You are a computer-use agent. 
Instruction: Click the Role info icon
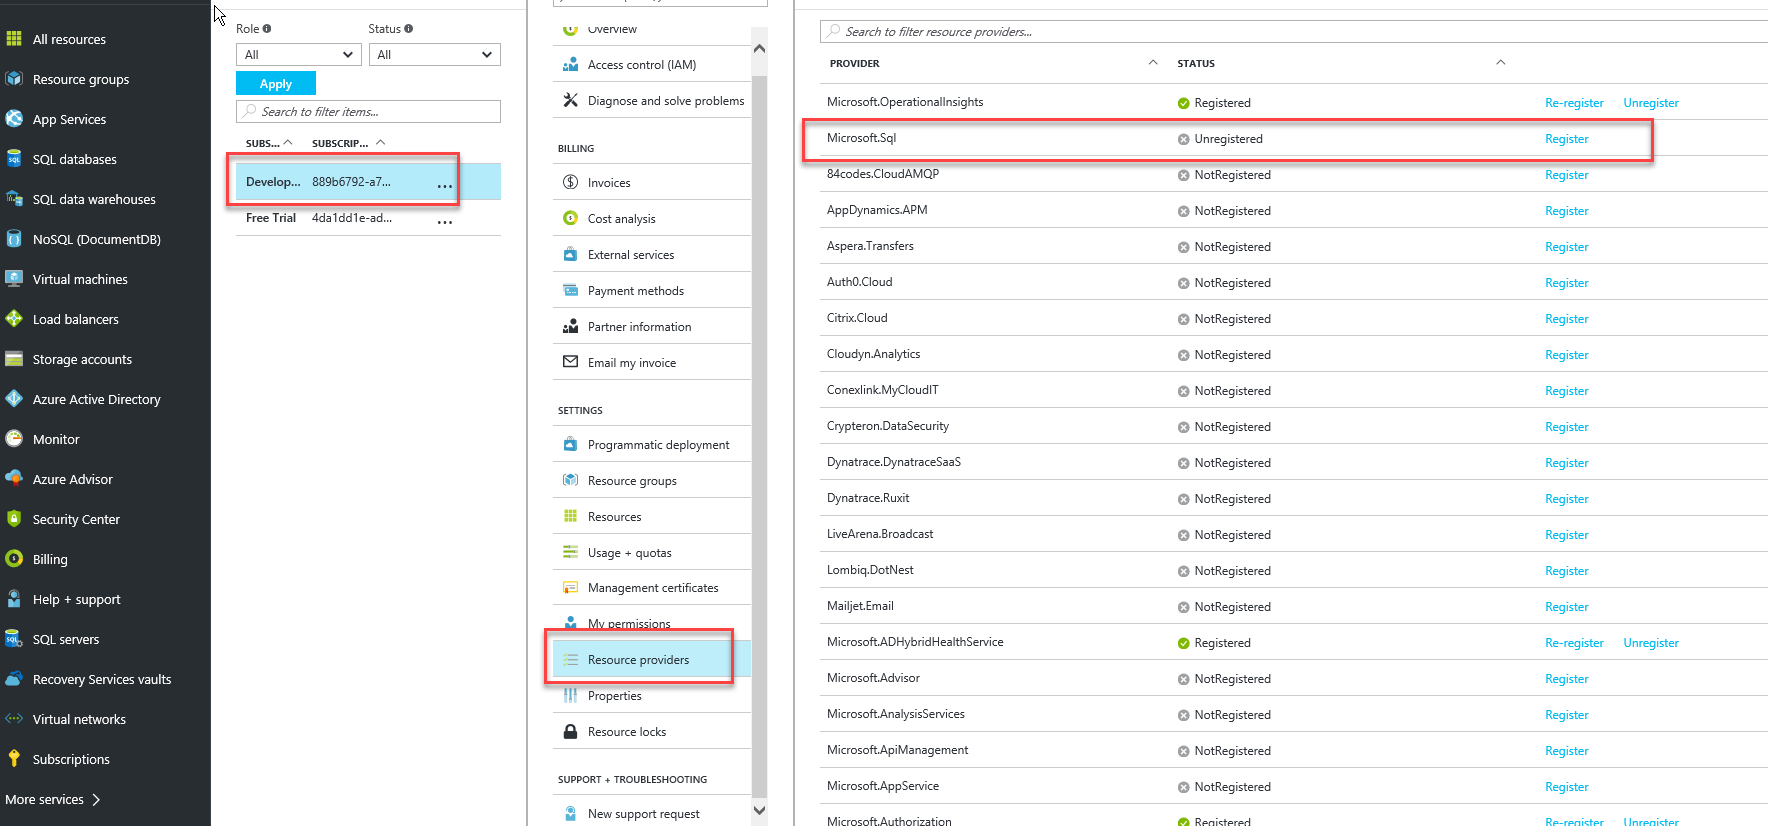[x=267, y=29]
